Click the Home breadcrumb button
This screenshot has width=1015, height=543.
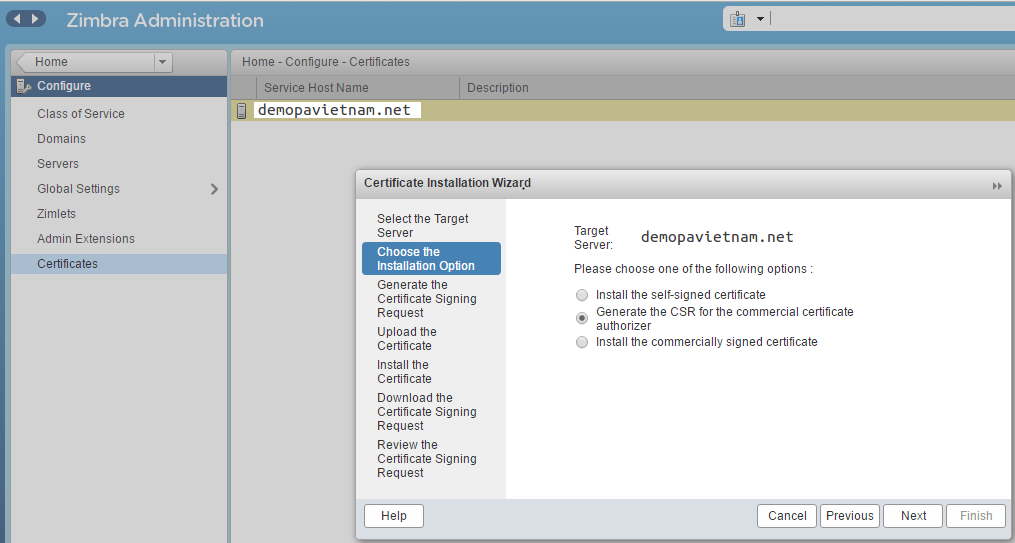tap(85, 62)
